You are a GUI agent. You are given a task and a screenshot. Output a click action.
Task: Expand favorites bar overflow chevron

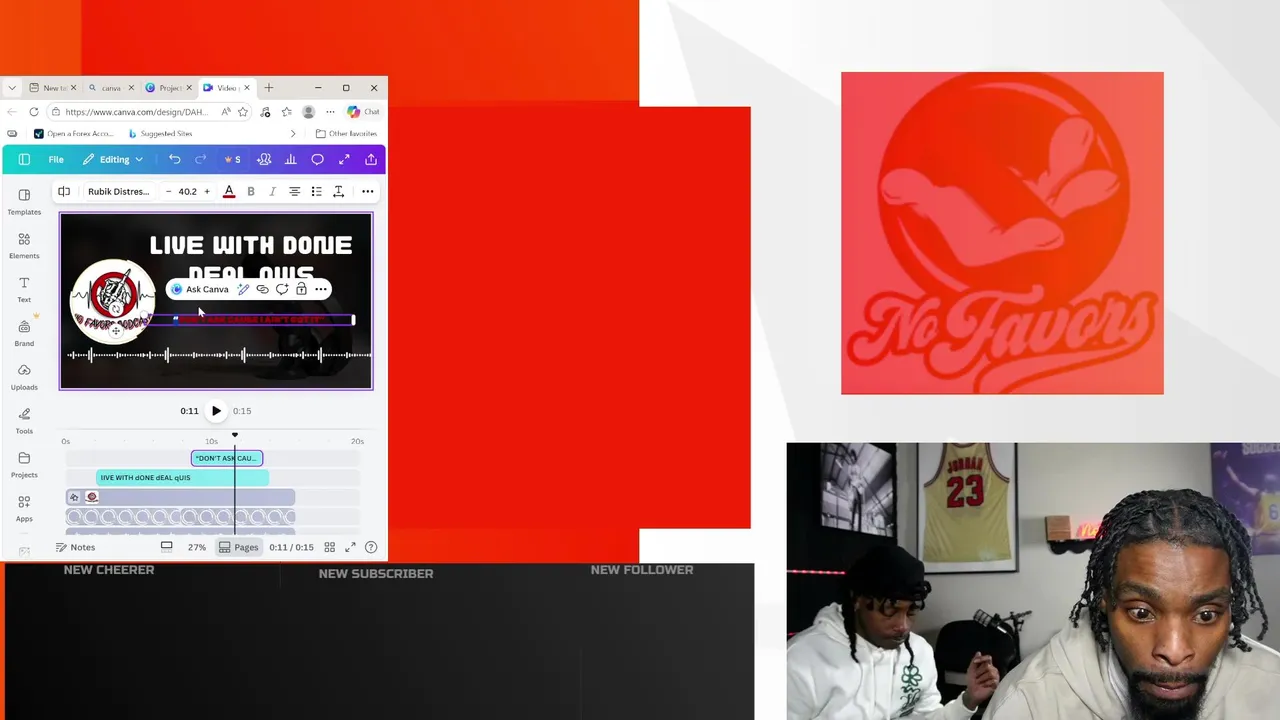pyautogui.click(x=293, y=133)
